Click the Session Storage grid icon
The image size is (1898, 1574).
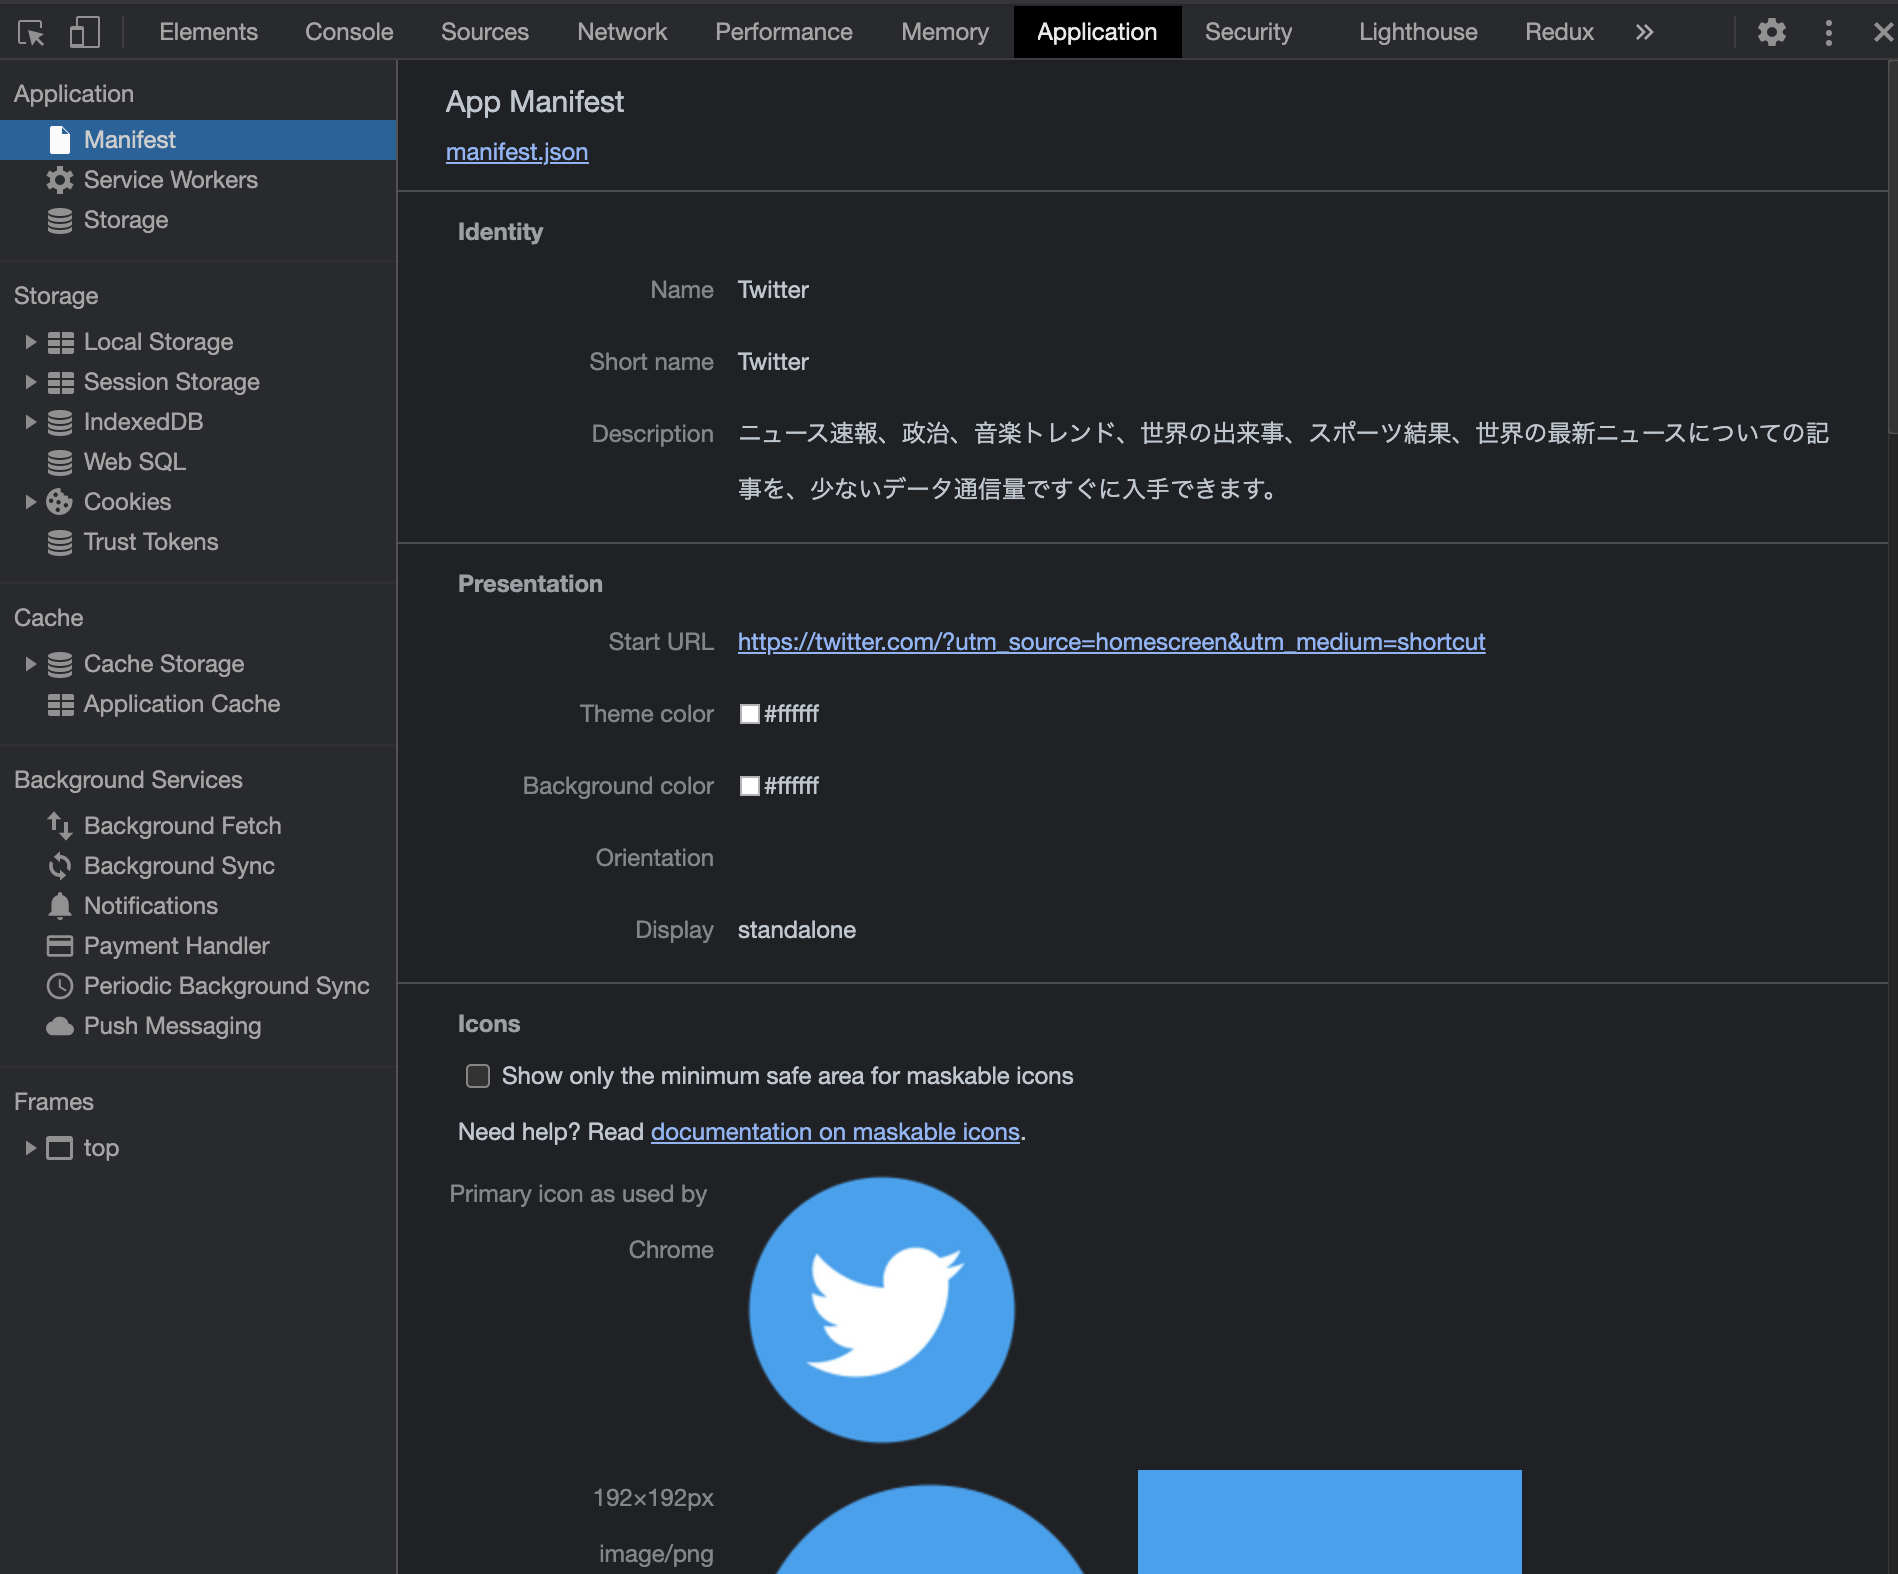tap(61, 383)
